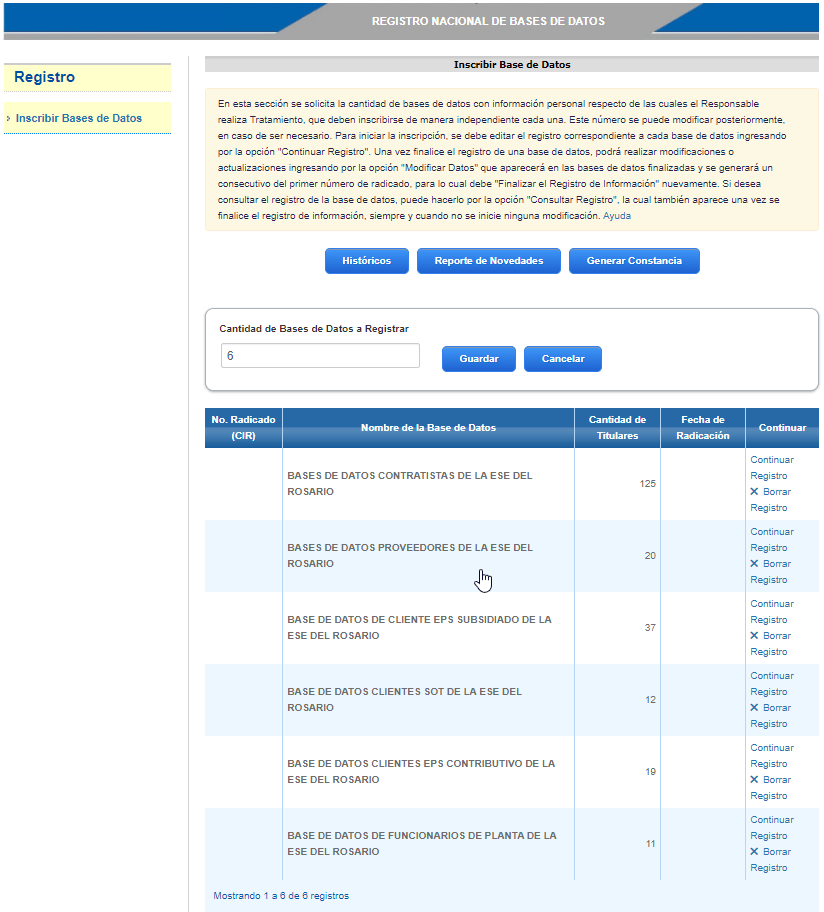
Task: Click the X delete icon for PROVEEDORES row
Action: click(x=754, y=564)
